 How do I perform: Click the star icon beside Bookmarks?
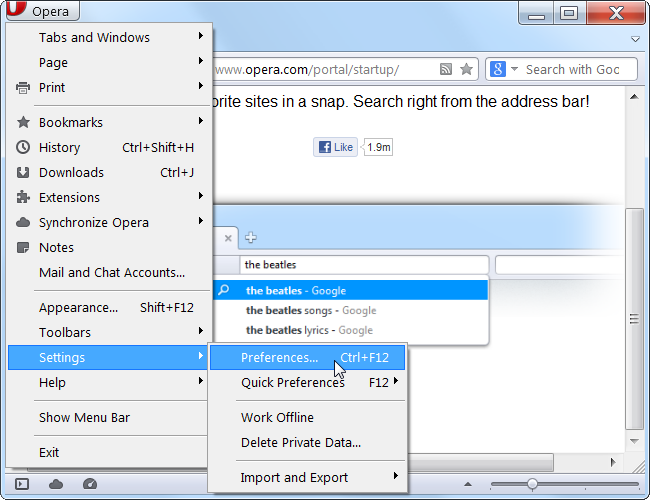click(23, 122)
